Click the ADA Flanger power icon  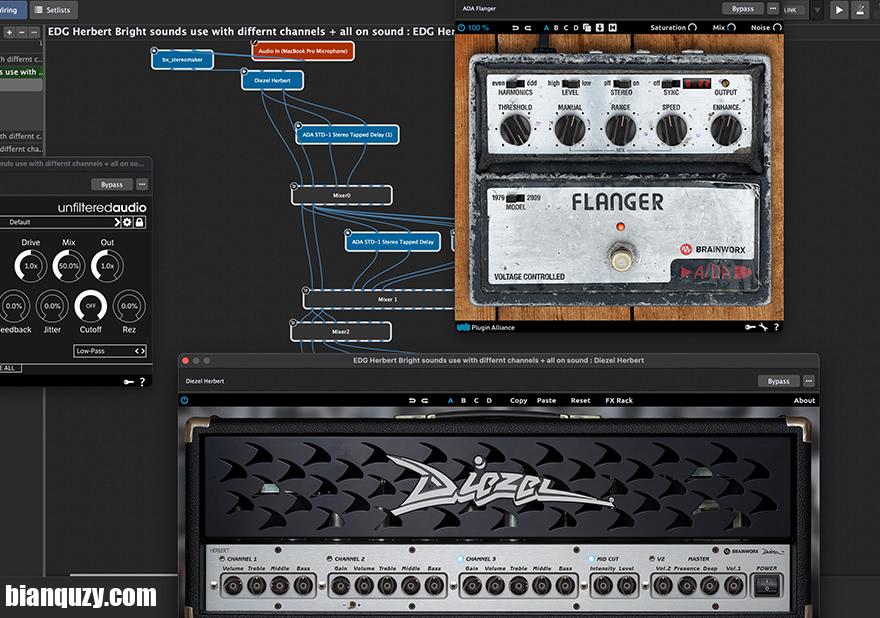461,28
